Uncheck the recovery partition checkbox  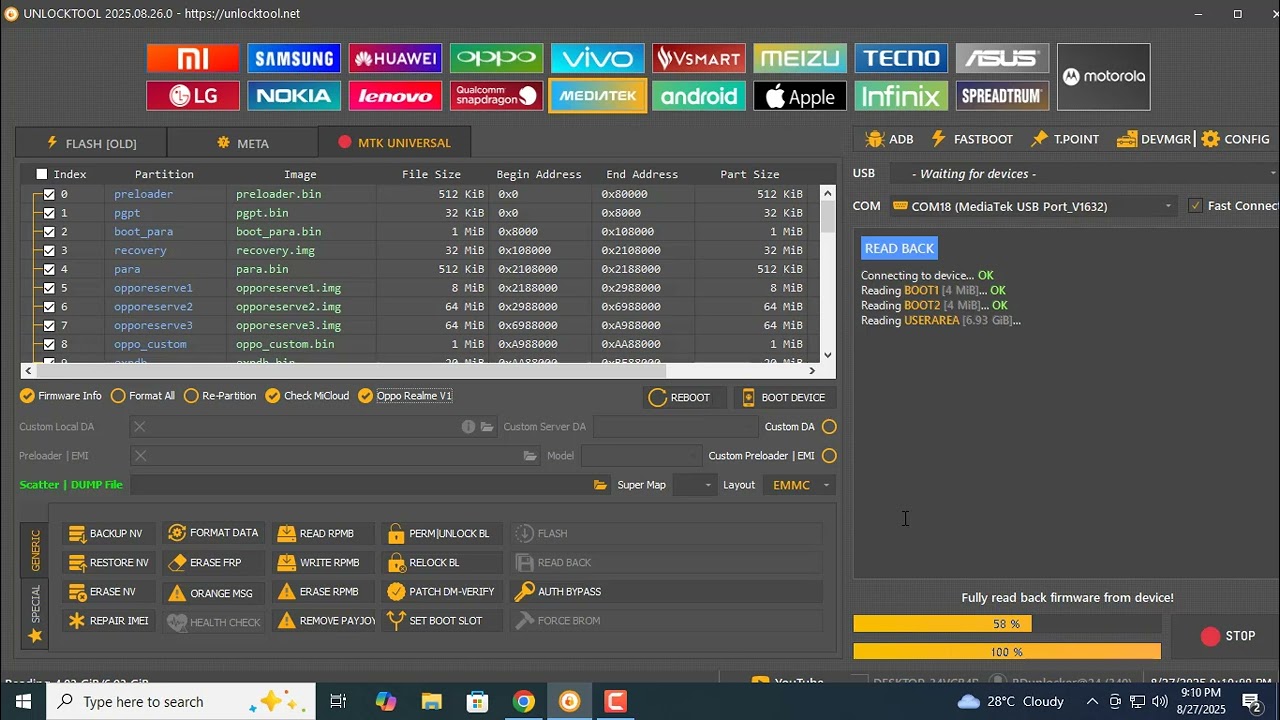click(49, 250)
